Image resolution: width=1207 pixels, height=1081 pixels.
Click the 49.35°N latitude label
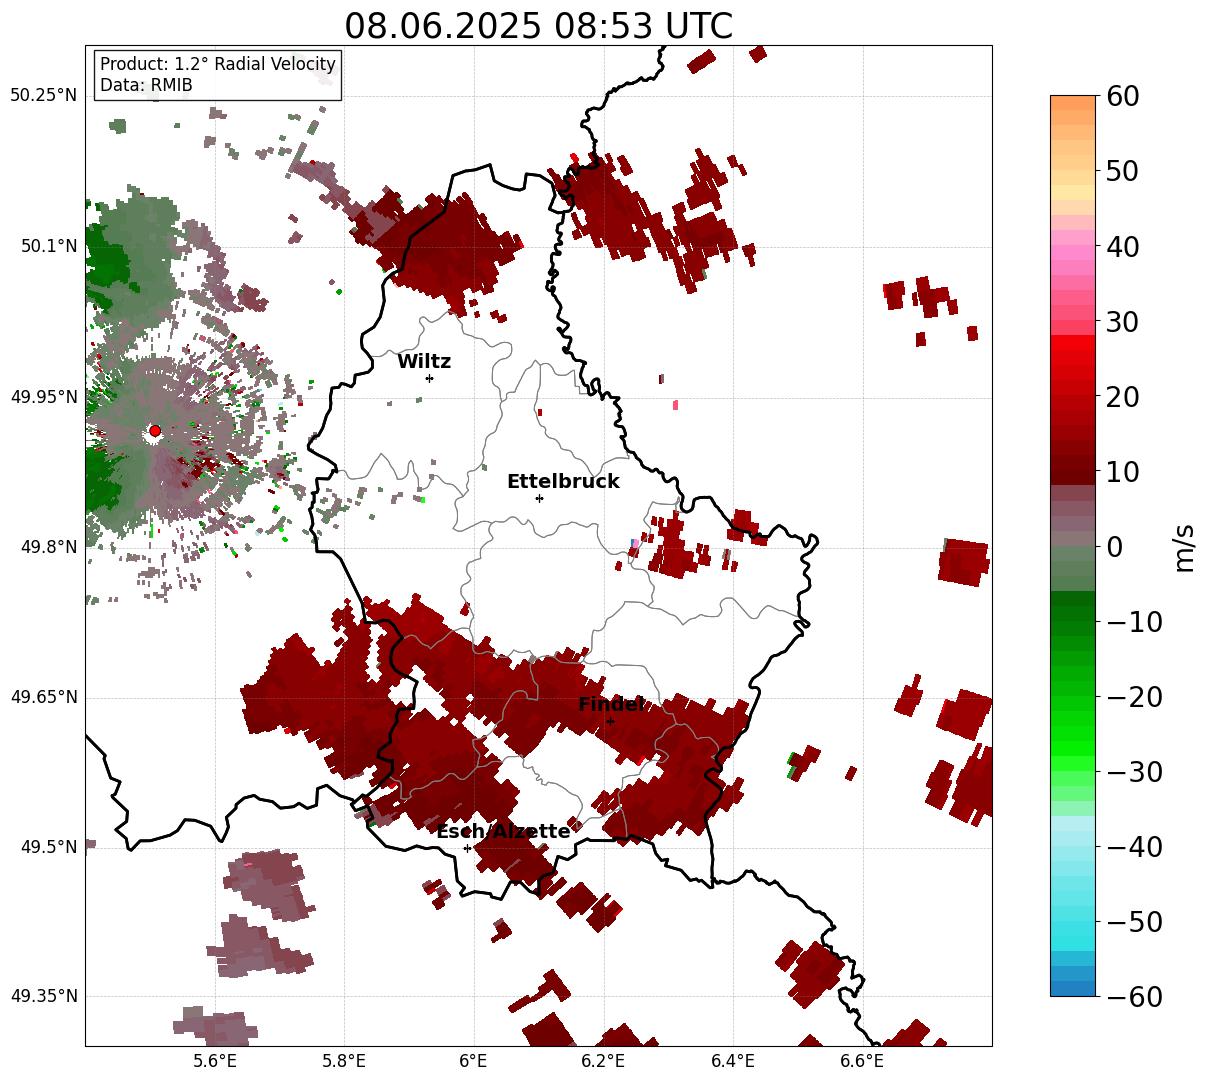pos(43,996)
